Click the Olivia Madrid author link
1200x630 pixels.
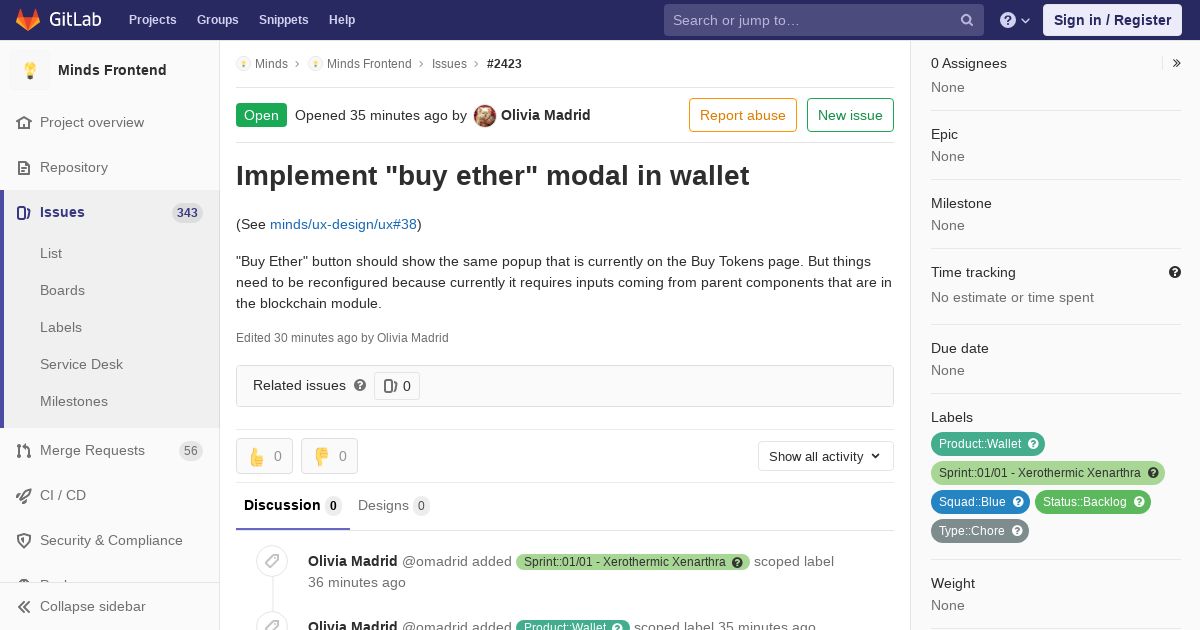(545, 115)
